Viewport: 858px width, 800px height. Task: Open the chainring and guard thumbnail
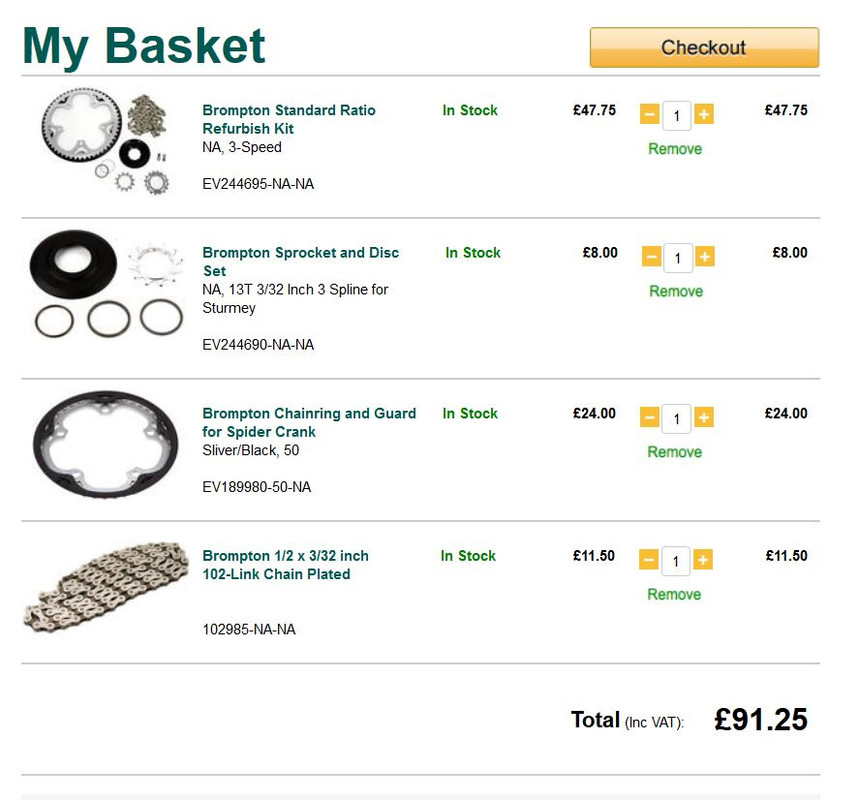tap(106, 444)
